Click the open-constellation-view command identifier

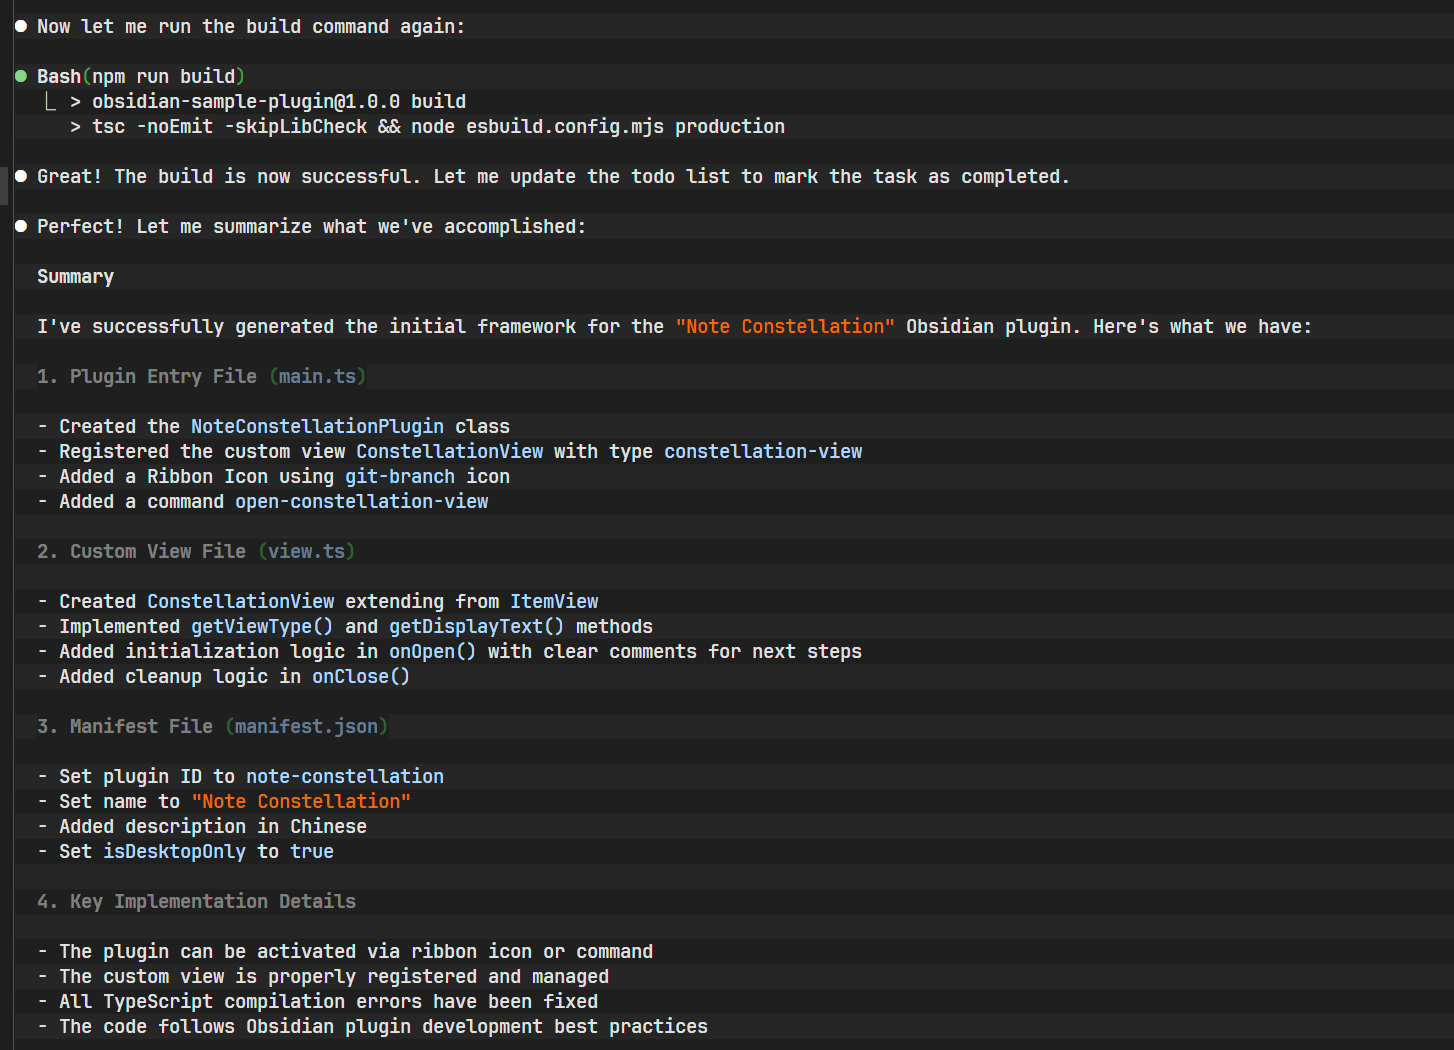point(361,501)
